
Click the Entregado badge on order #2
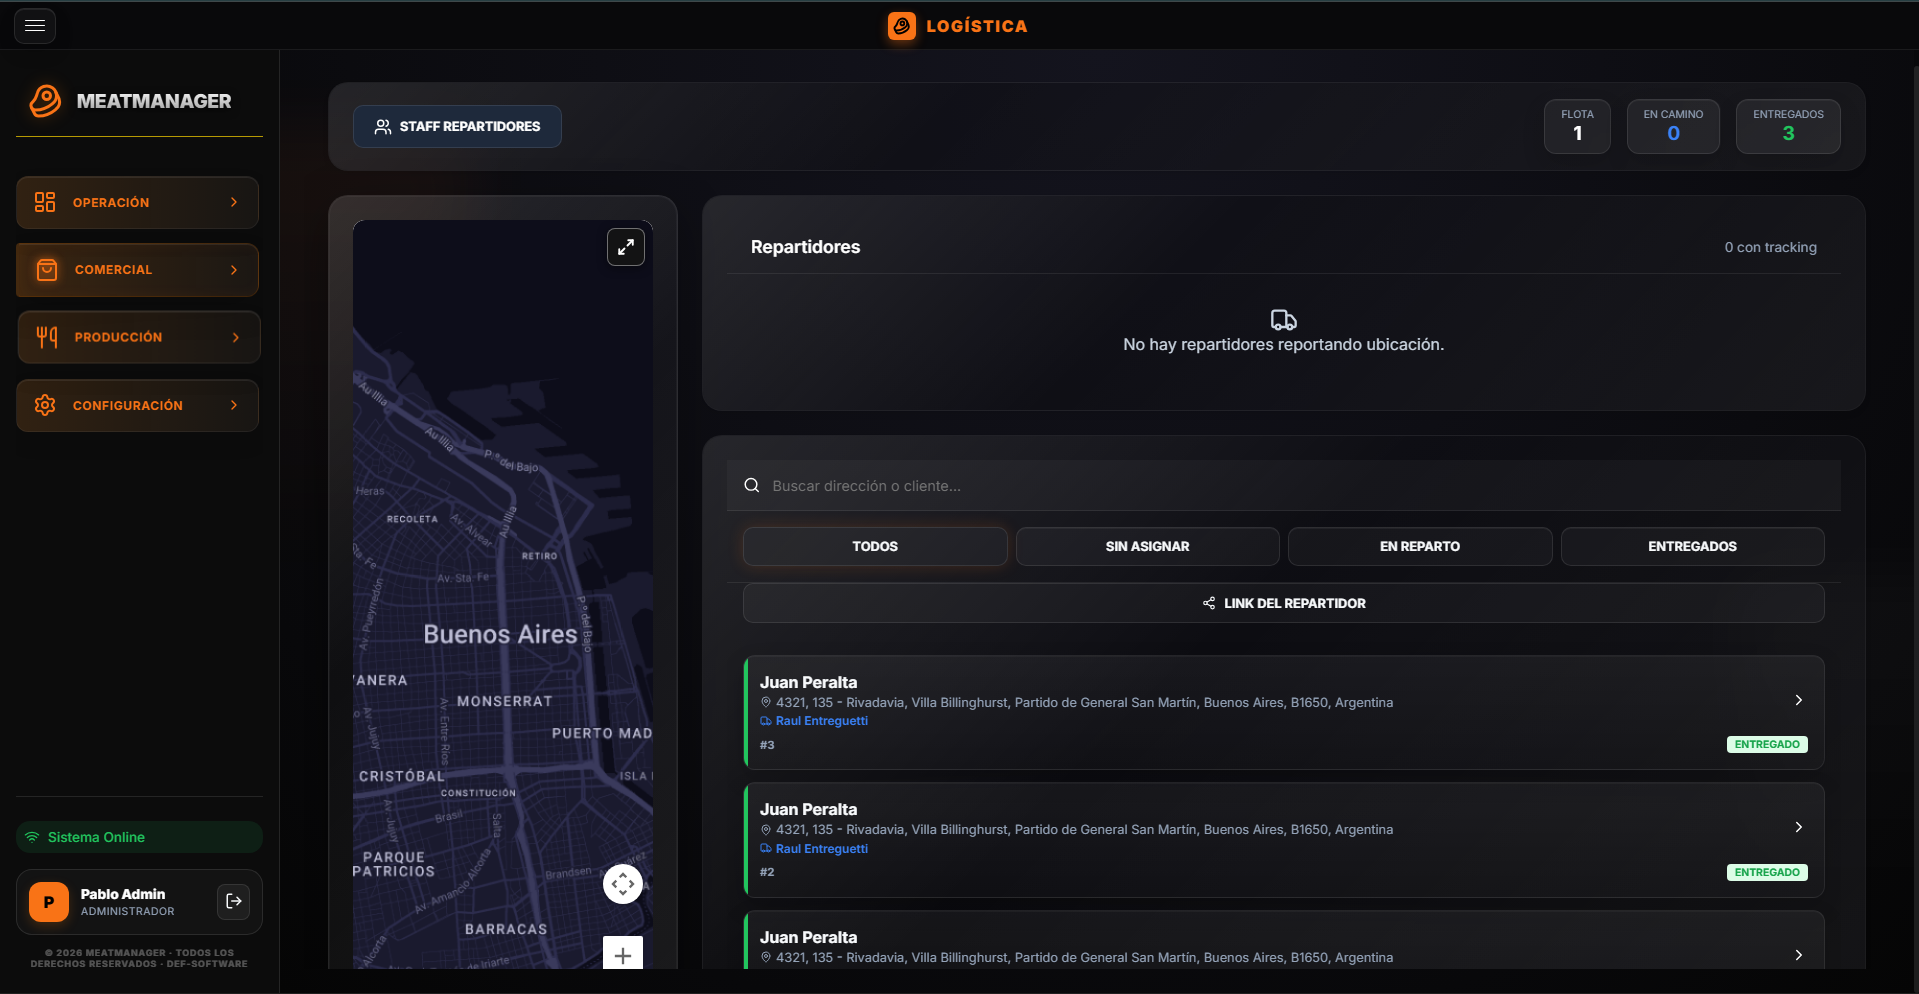[1767, 872]
